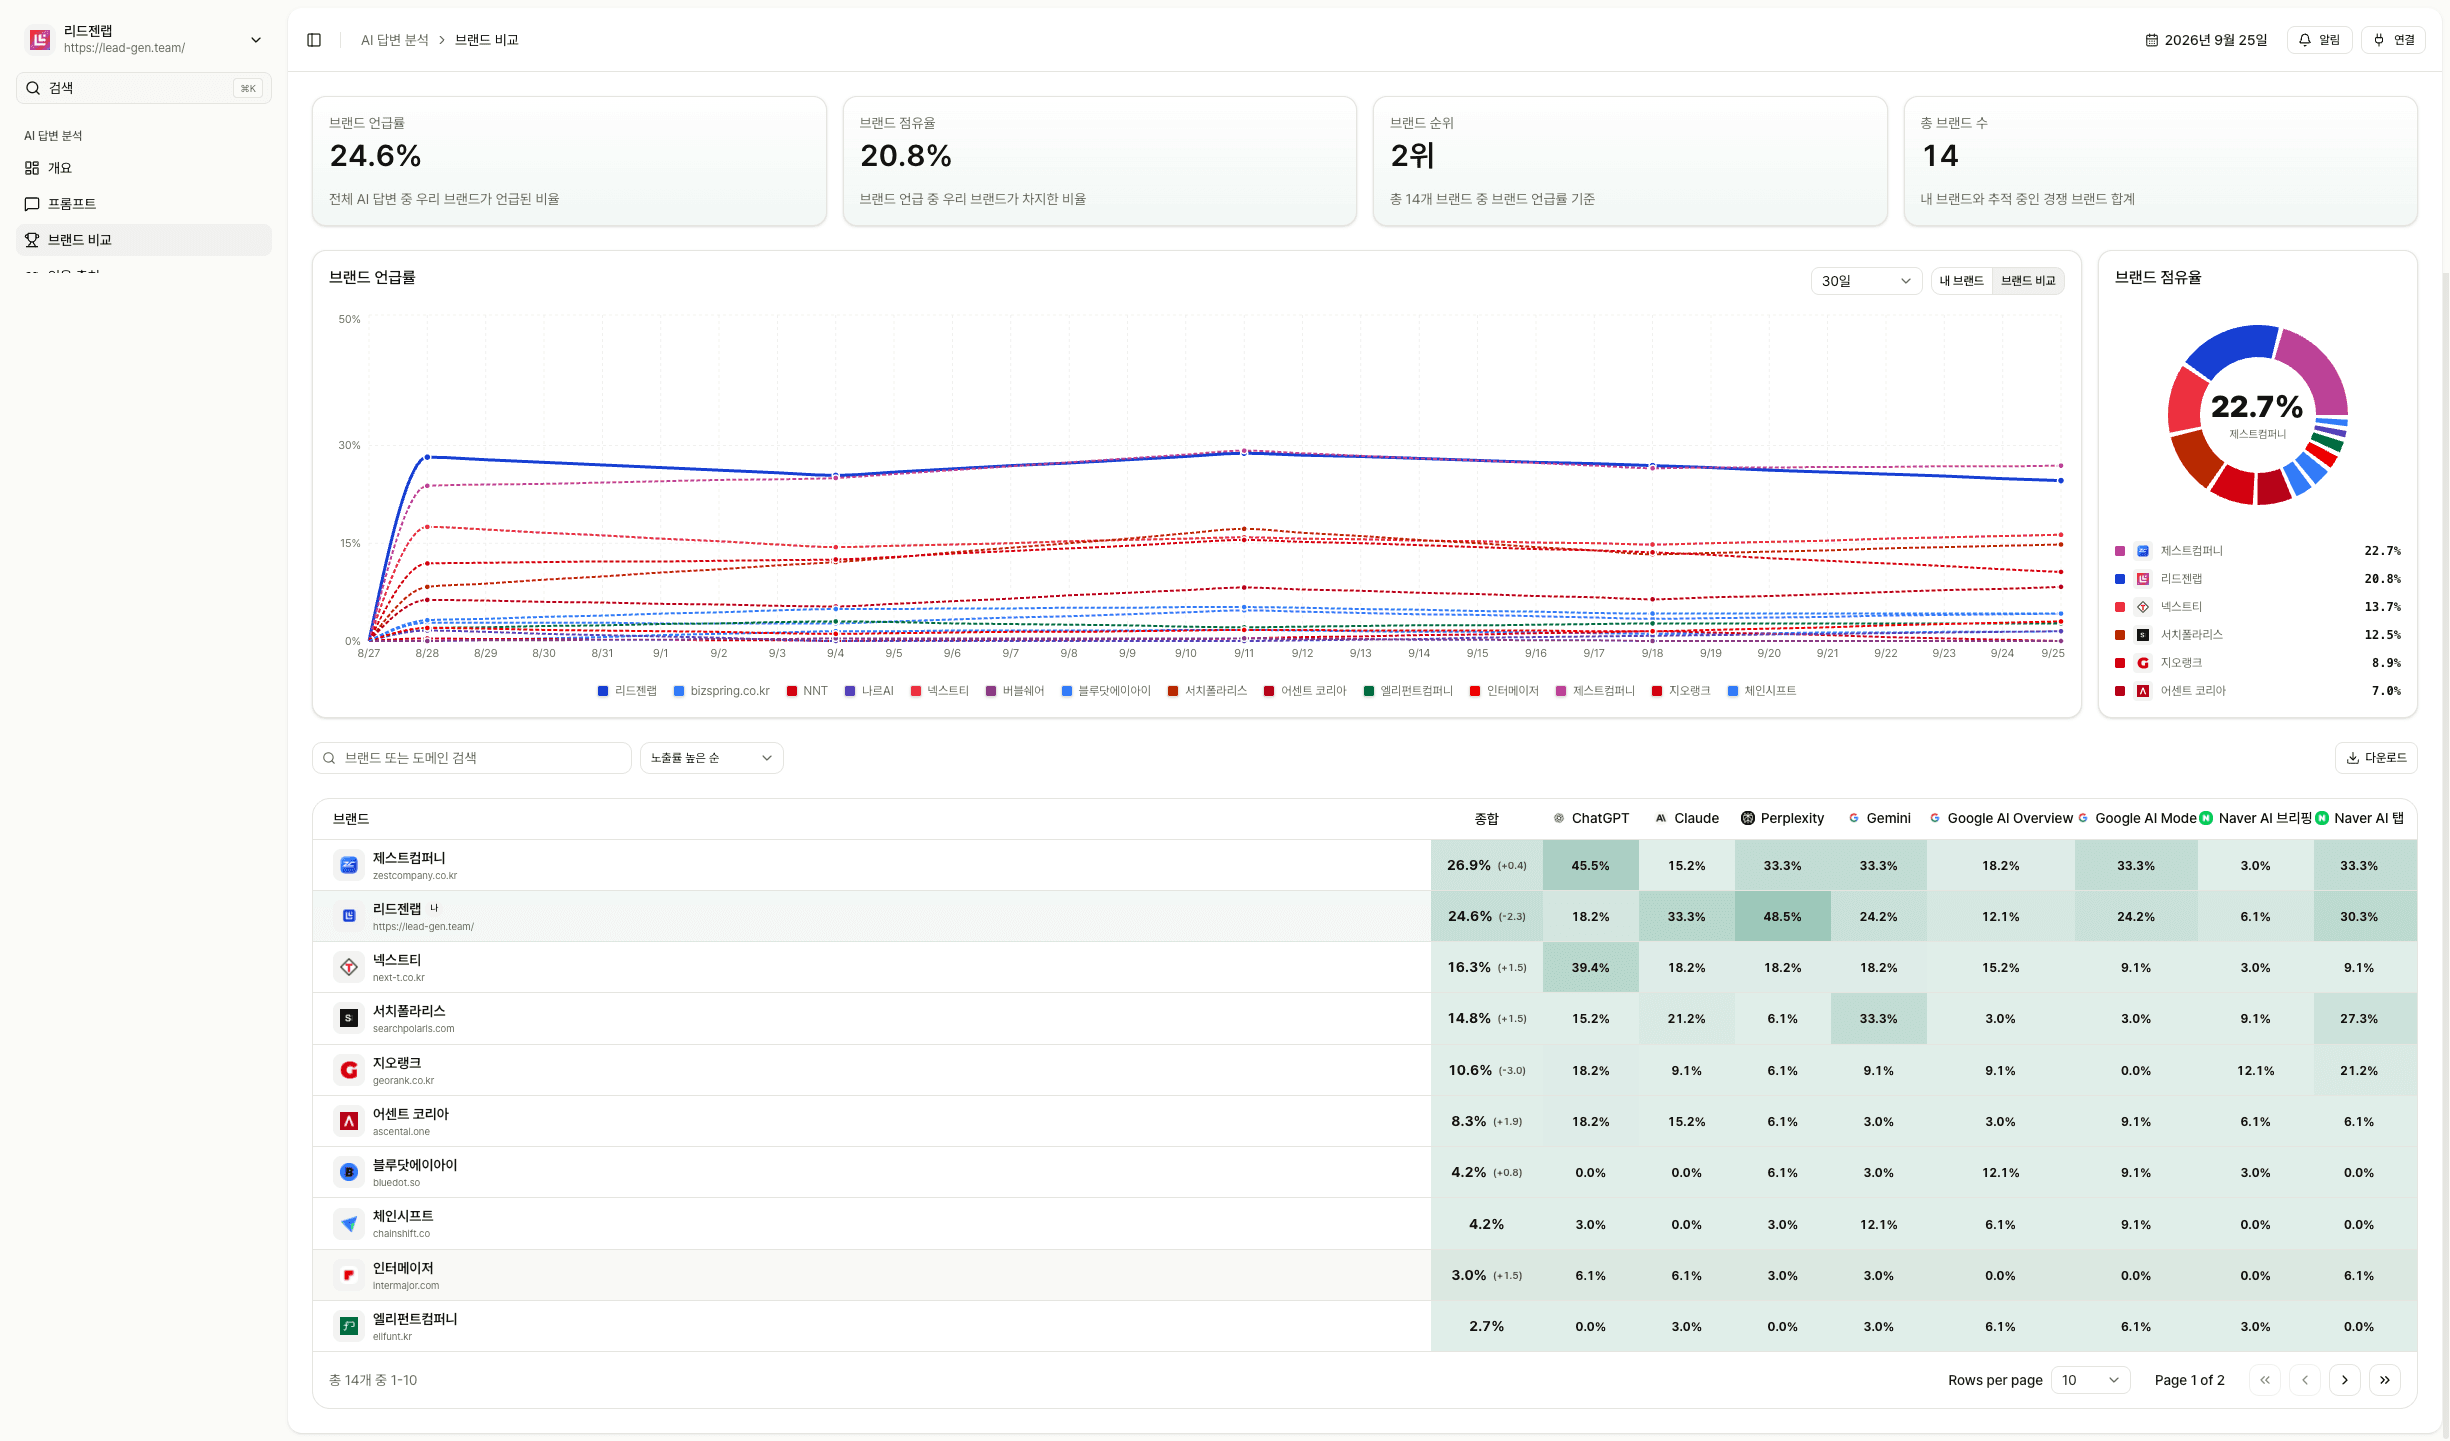Click the 지오랭크 logo in table
This screenshot has width=2450, height=1441.
349,1070
